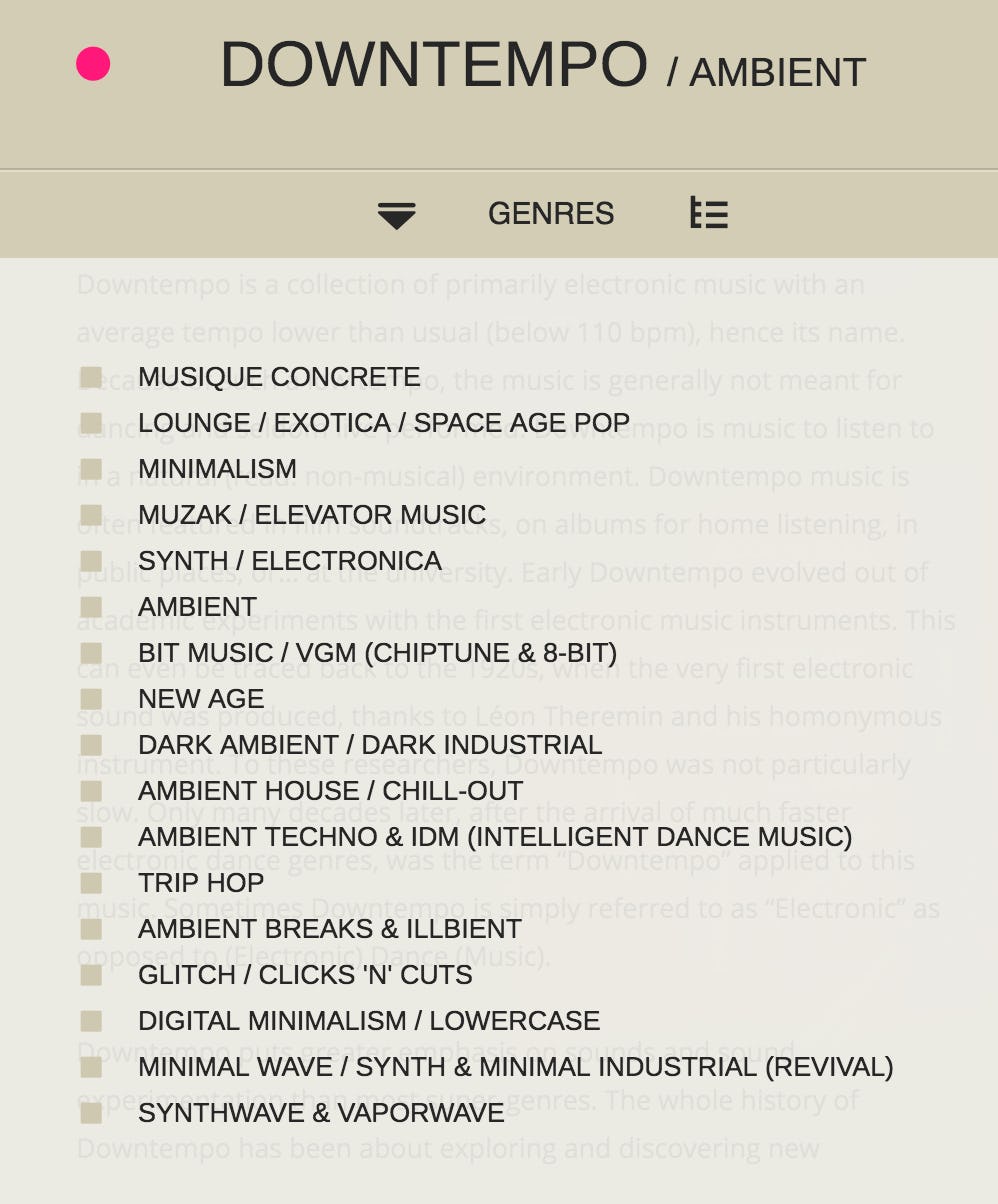Click square marker beside Glitch / Clicks 'N' Cuts
Image resolution: width=998 pixels, height=1204 pixels.
pos(91,975)
